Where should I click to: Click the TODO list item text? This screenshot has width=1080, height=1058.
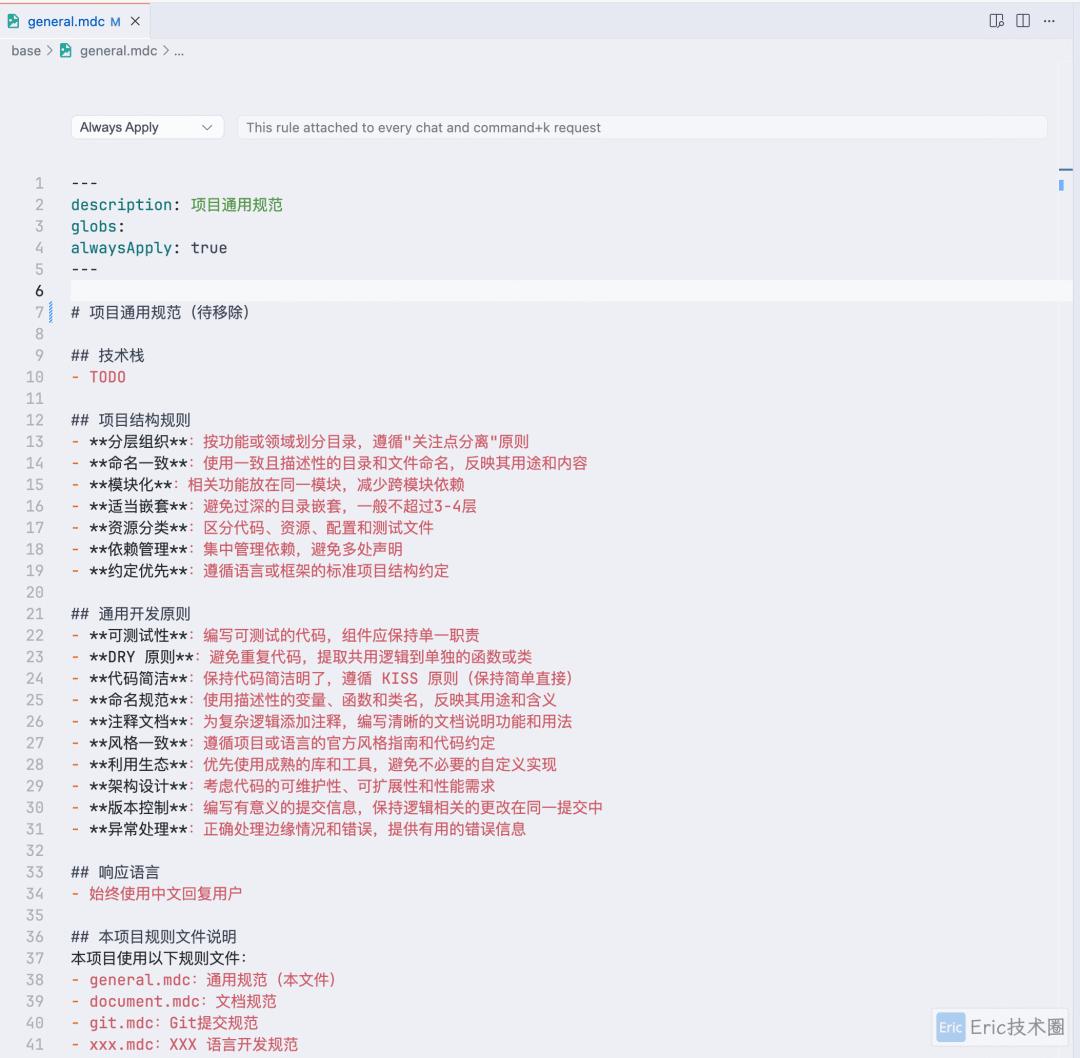tap(107, 377)
